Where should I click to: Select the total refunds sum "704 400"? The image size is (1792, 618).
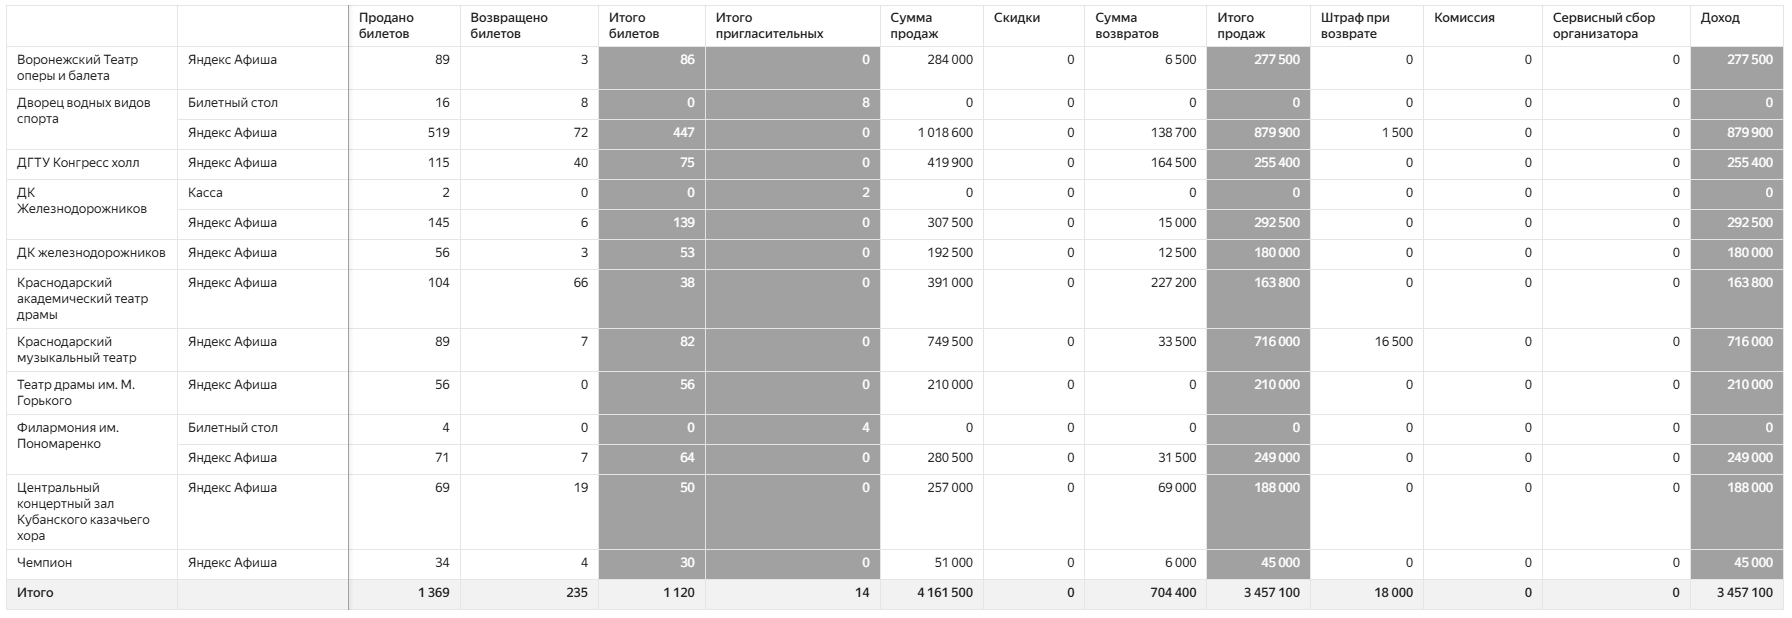[x=1172, y=593]
